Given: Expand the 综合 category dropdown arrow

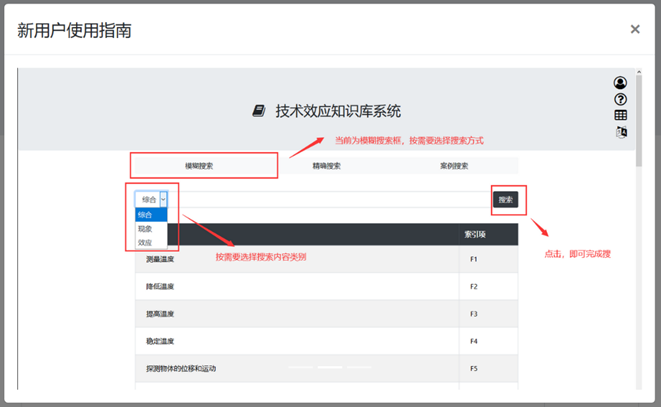Looking at the screenshot, I should [x=163, y=199].
